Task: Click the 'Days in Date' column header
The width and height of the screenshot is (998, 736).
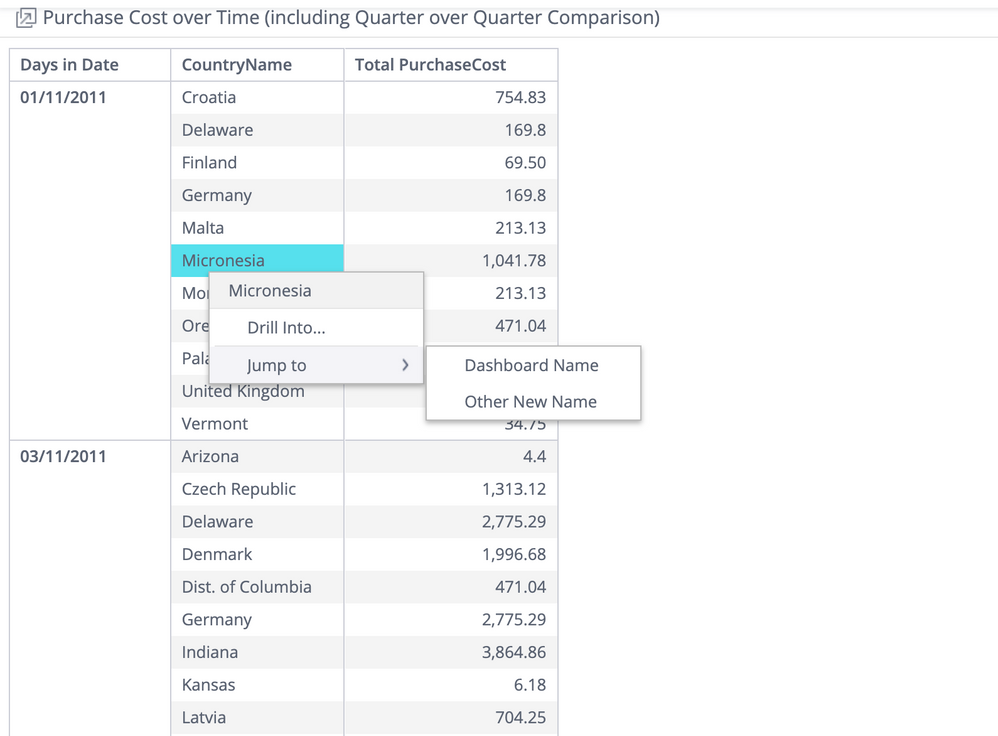Action: (x=70, y=65)
